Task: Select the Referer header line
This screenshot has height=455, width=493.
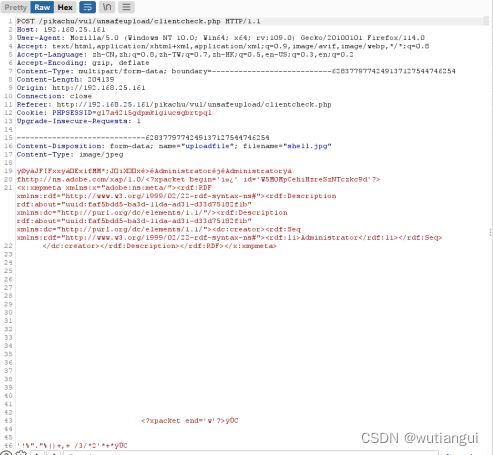Action: pyautogui.click(x=174, y=105)
